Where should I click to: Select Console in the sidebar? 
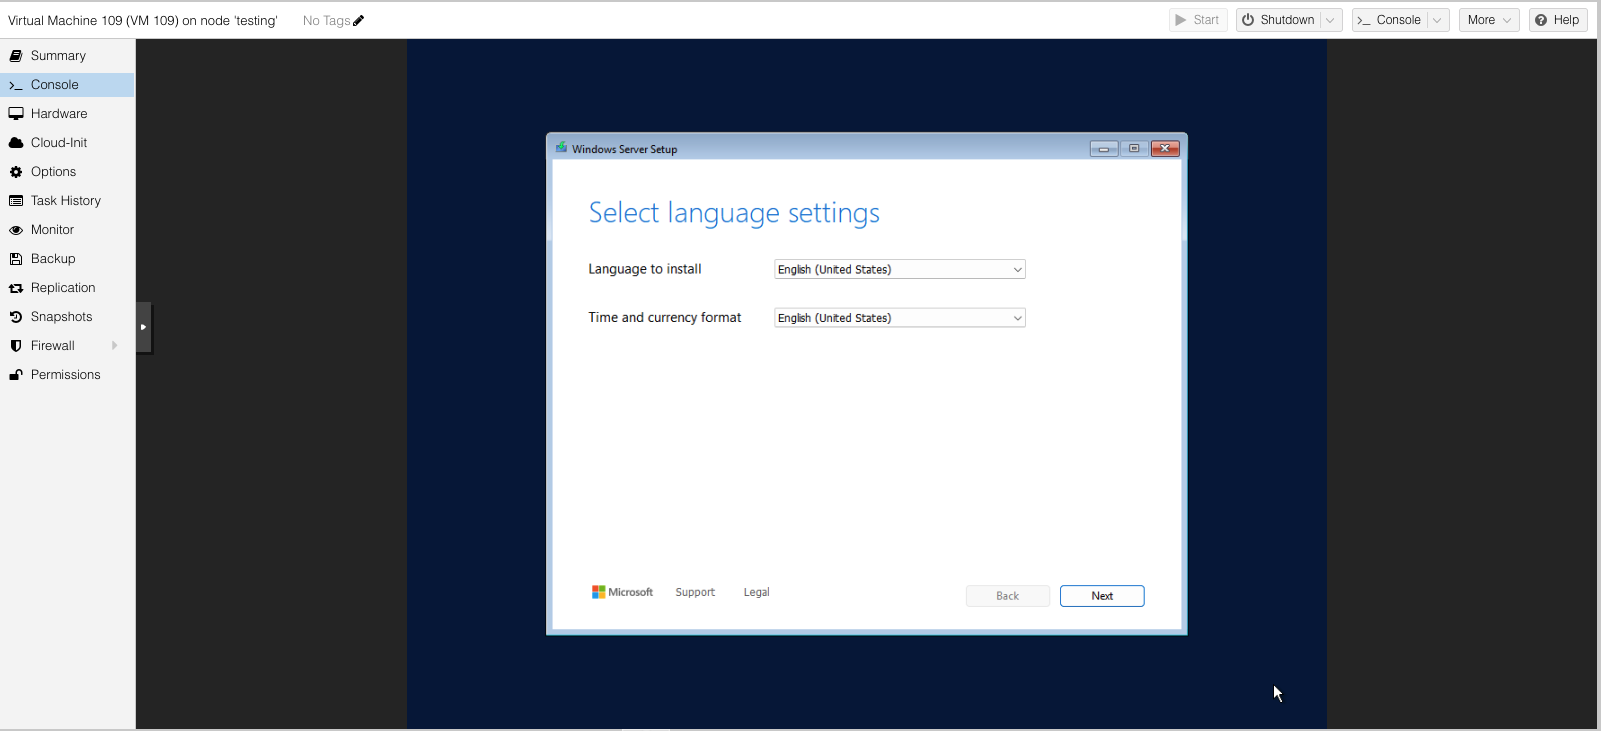pyautogui.click(x=67, y=85)
